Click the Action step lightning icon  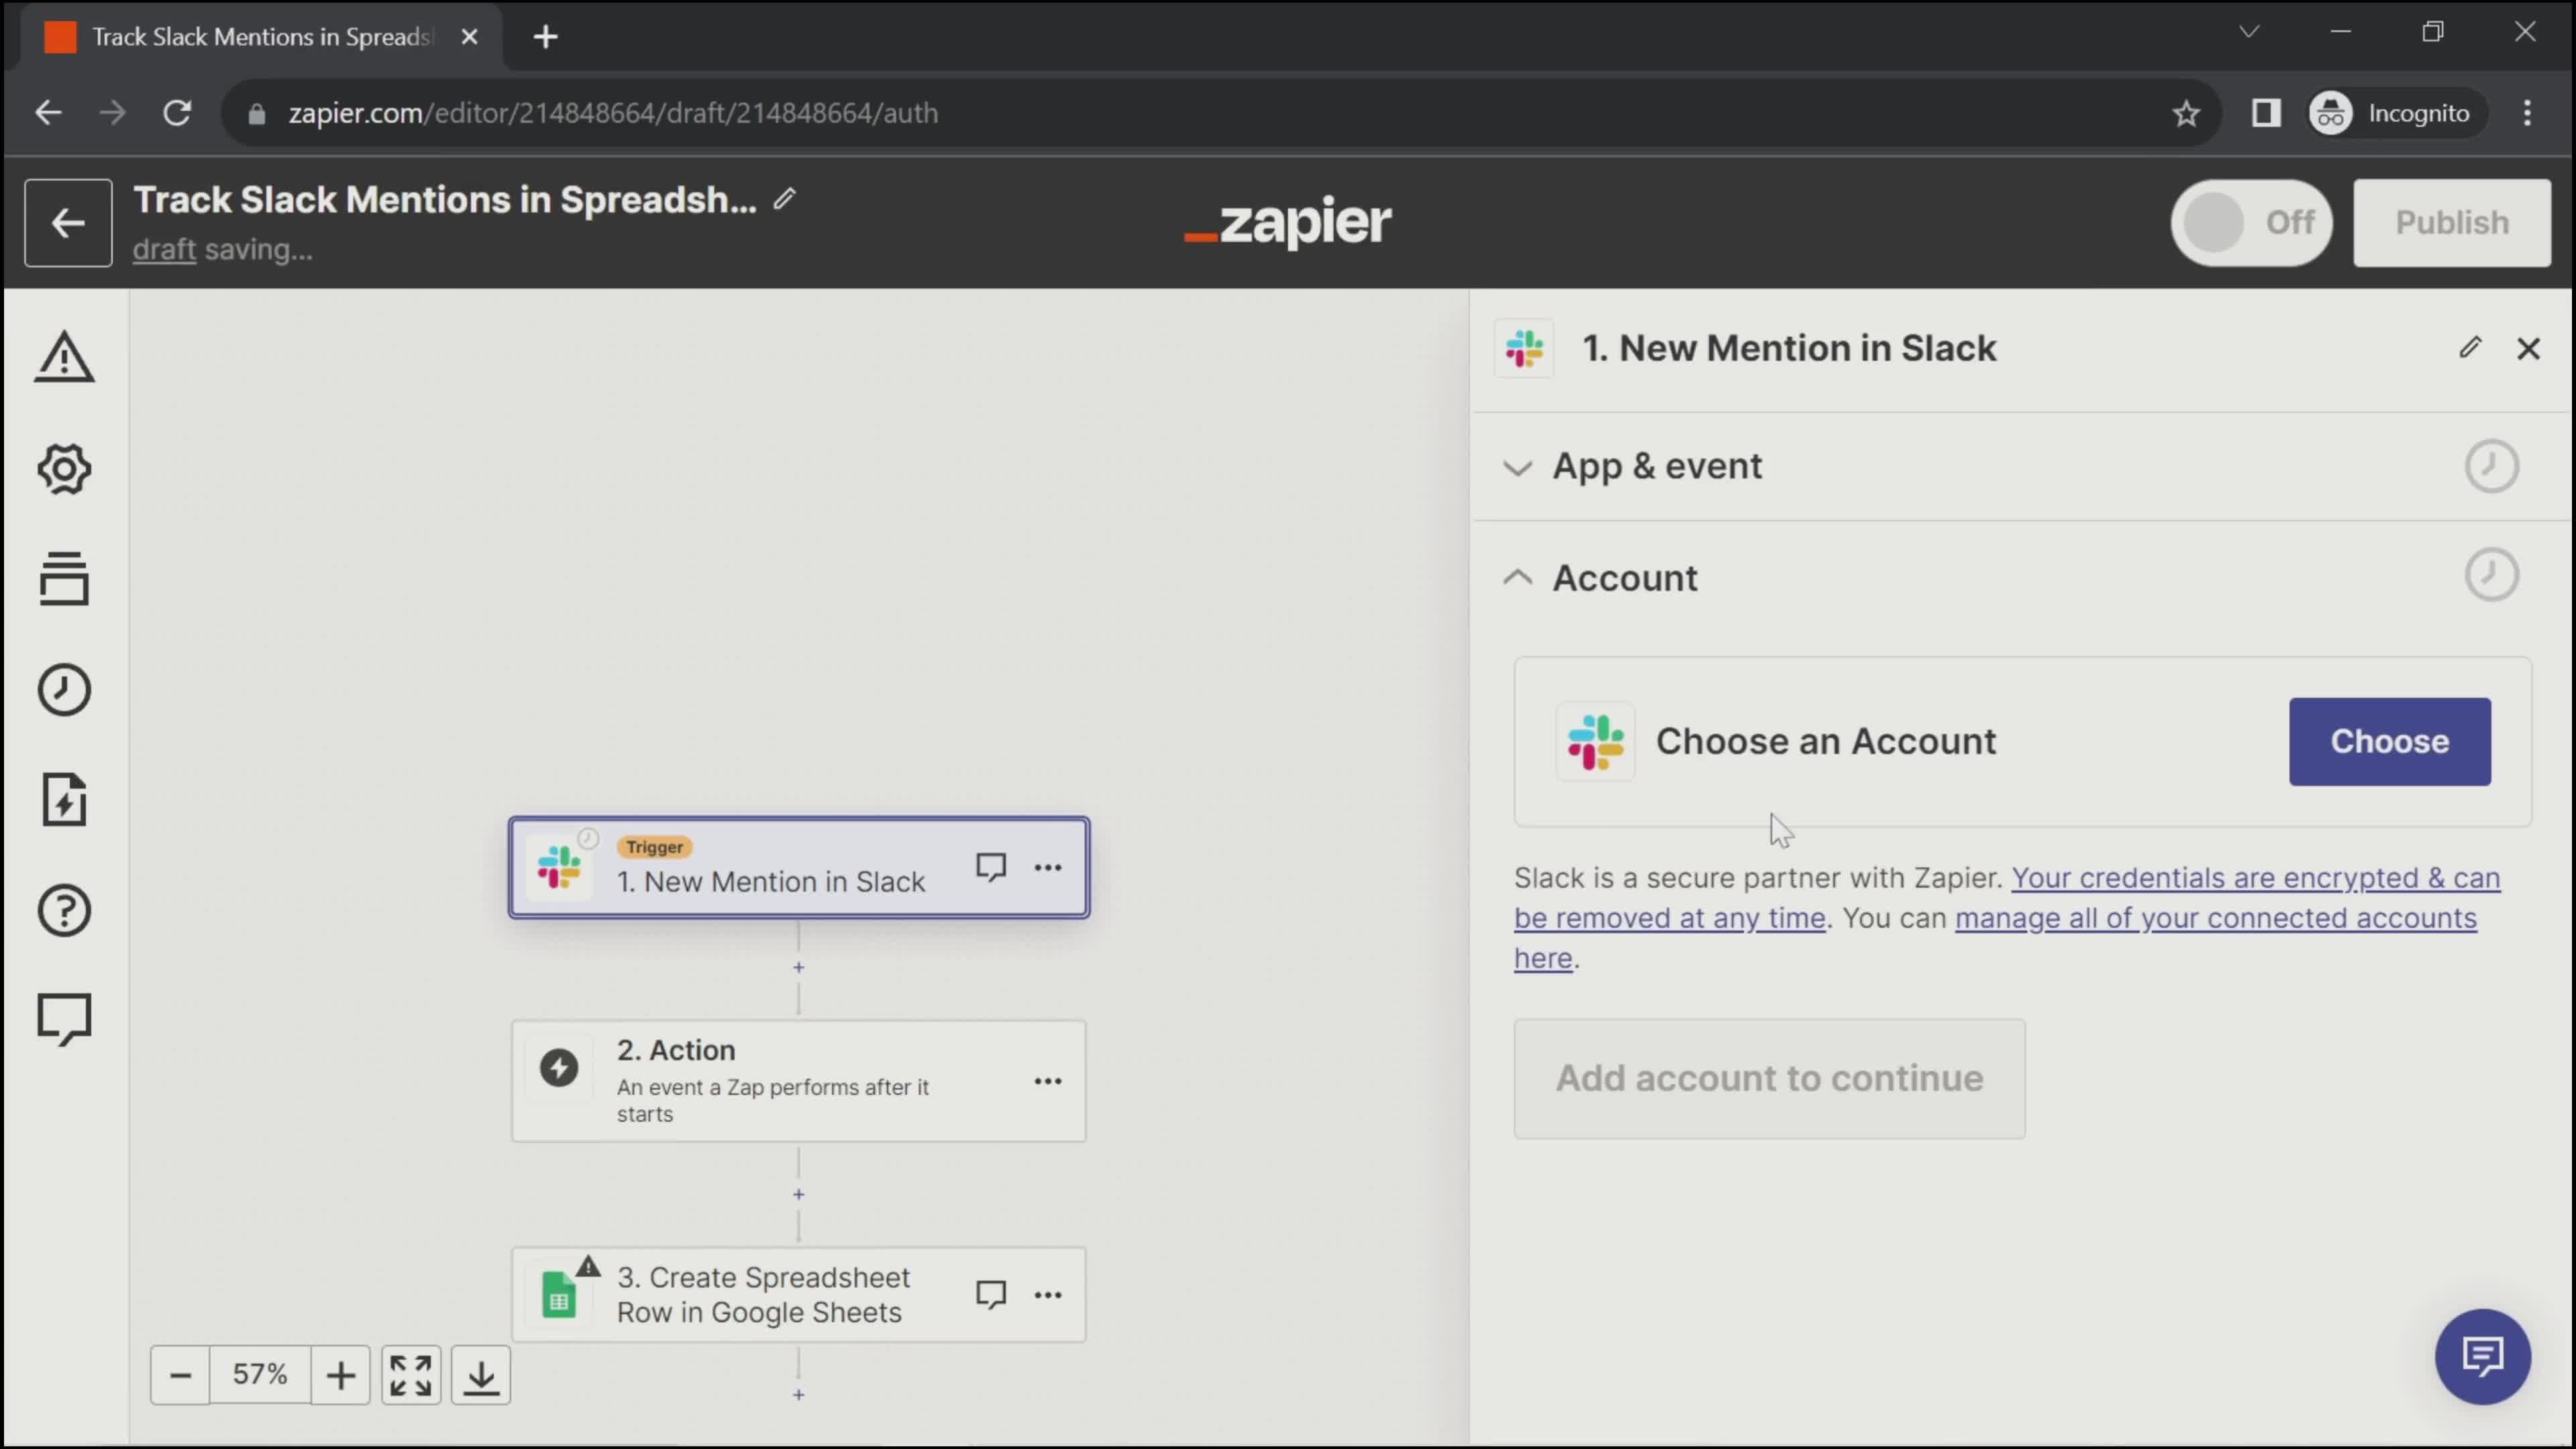pyautogui.click(x=559, y=1067)
